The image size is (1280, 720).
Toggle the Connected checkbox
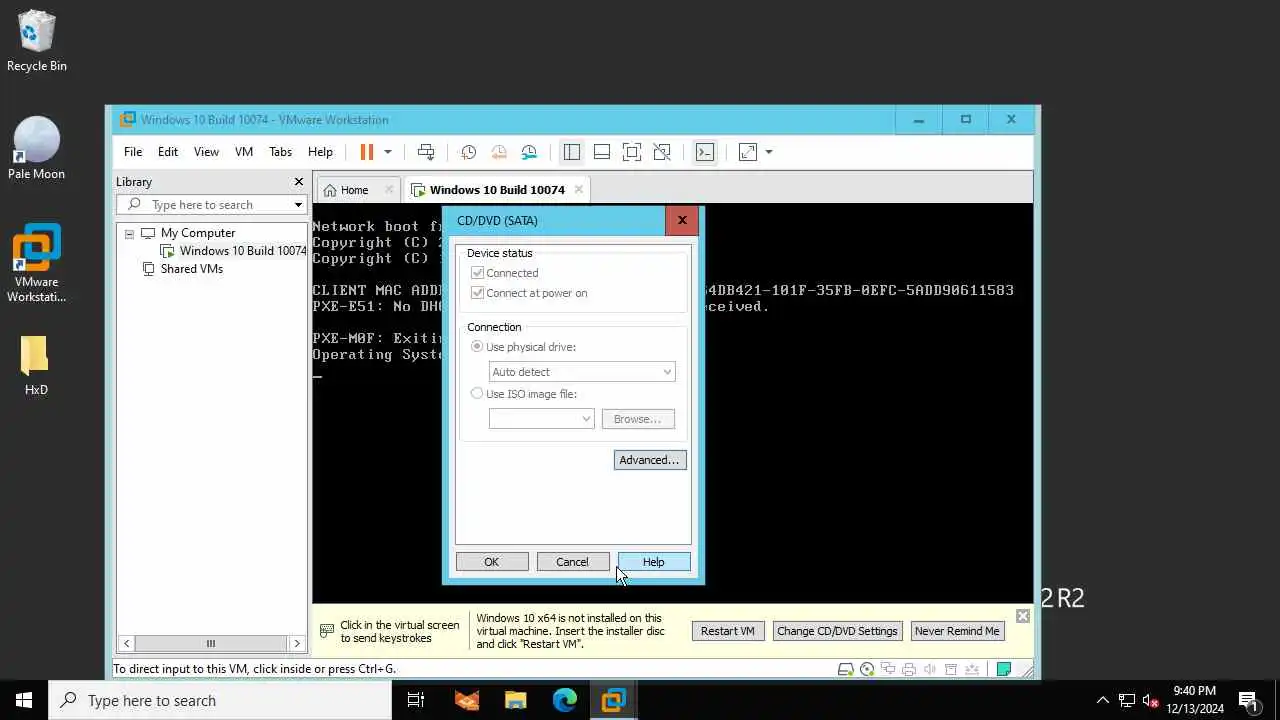point(477,273)
